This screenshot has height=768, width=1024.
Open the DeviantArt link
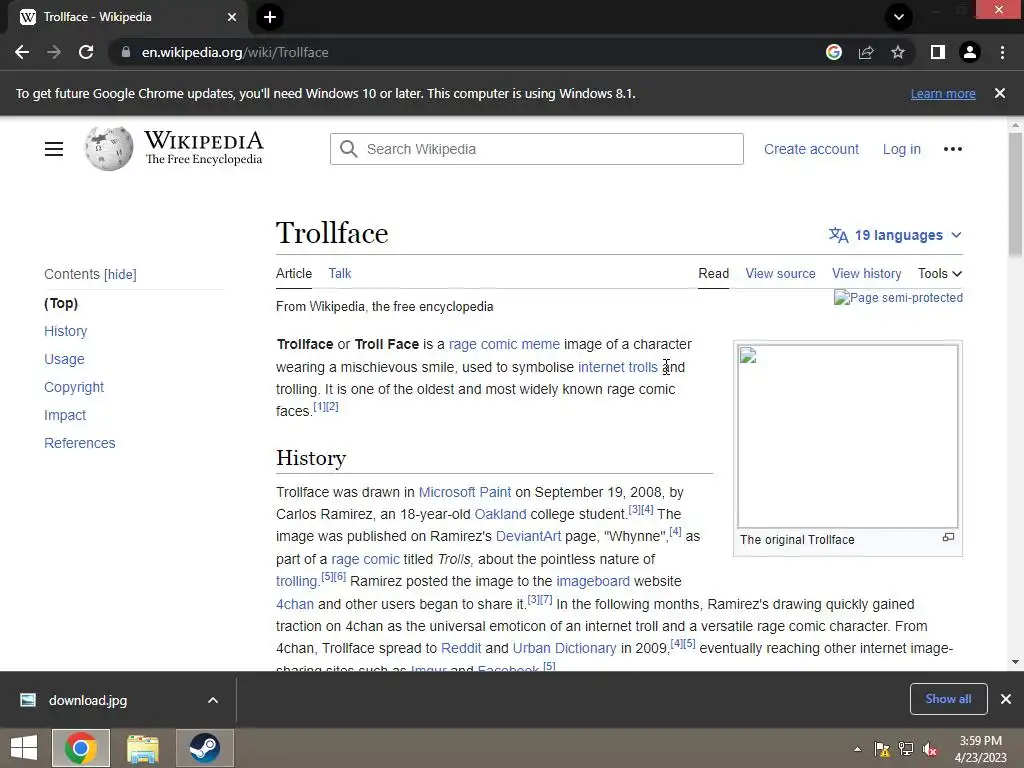tap(528, 536)
